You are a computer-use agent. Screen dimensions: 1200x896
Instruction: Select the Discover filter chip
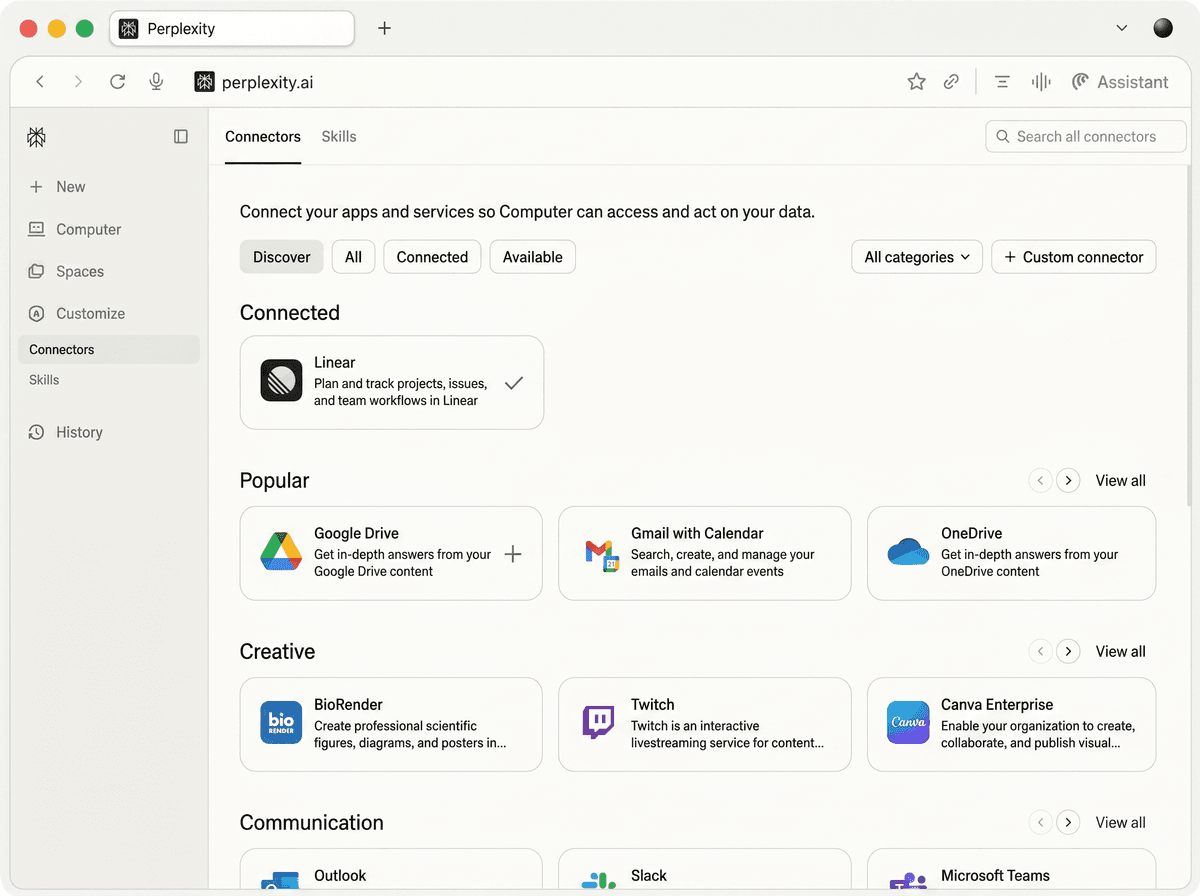tap(282, 257)
